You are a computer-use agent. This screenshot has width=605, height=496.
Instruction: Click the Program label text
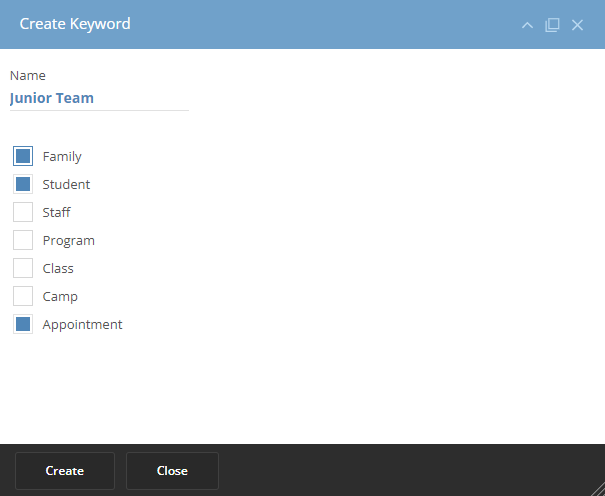click(x=69, y=241)
